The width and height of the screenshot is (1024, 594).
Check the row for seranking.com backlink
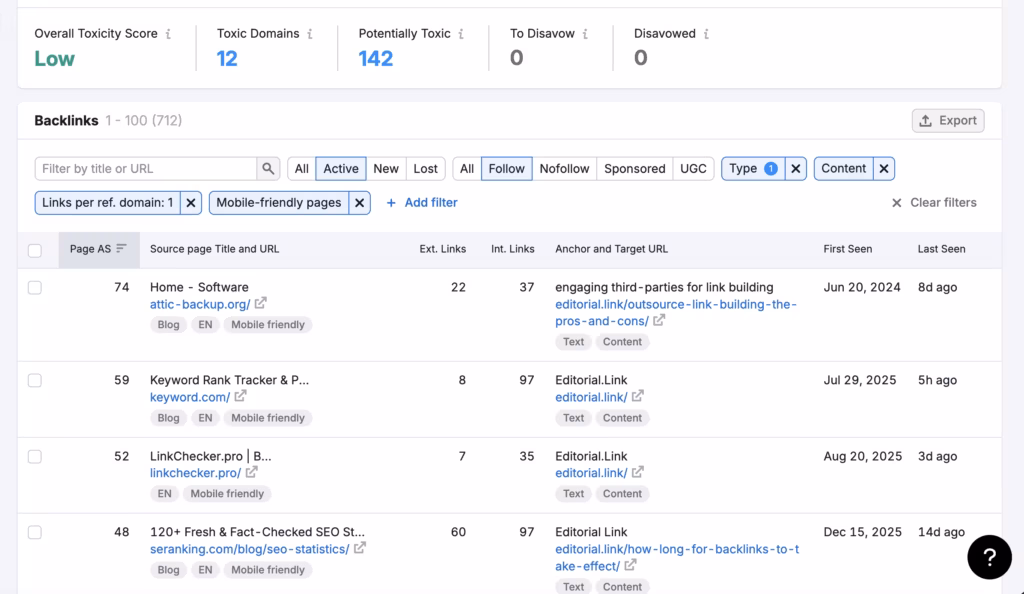[x=35, y=533]
